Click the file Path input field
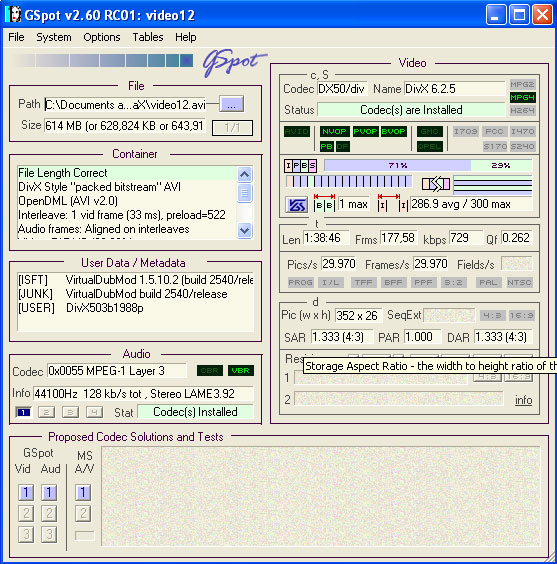557x564 pixels. tap(125, 105)
